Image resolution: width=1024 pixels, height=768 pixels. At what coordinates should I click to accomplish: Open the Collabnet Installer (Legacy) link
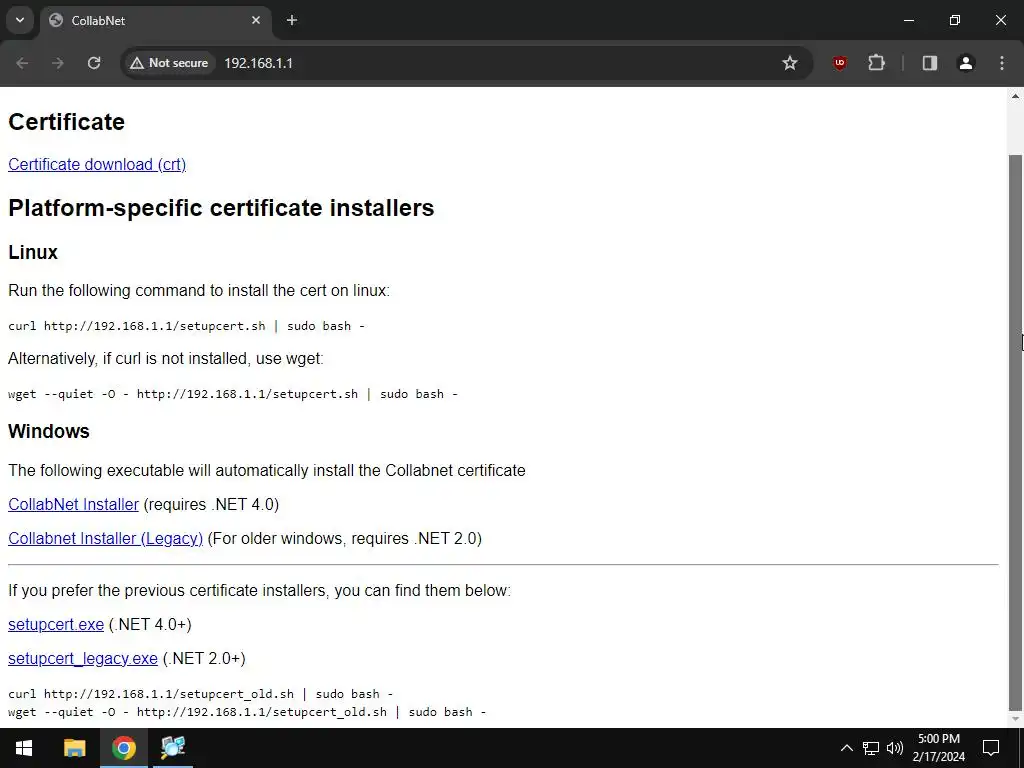[x=105, y=538]
